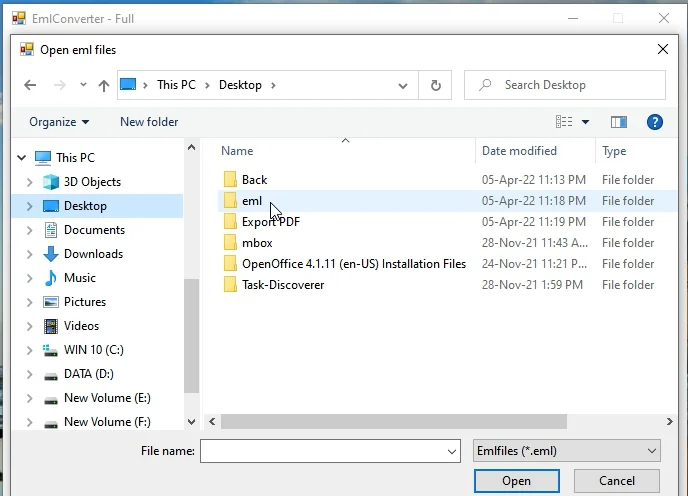Click the sidebar scroll down arrow
Screen dimensions: 688x496
point(191,422)
